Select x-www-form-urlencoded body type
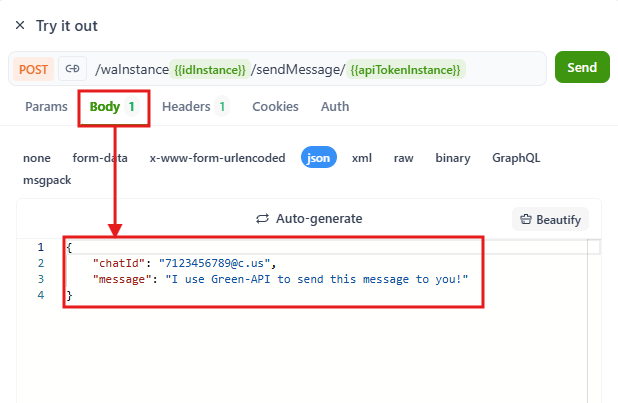Viewport: 618px width, 403px height. (x=217, y=158)
